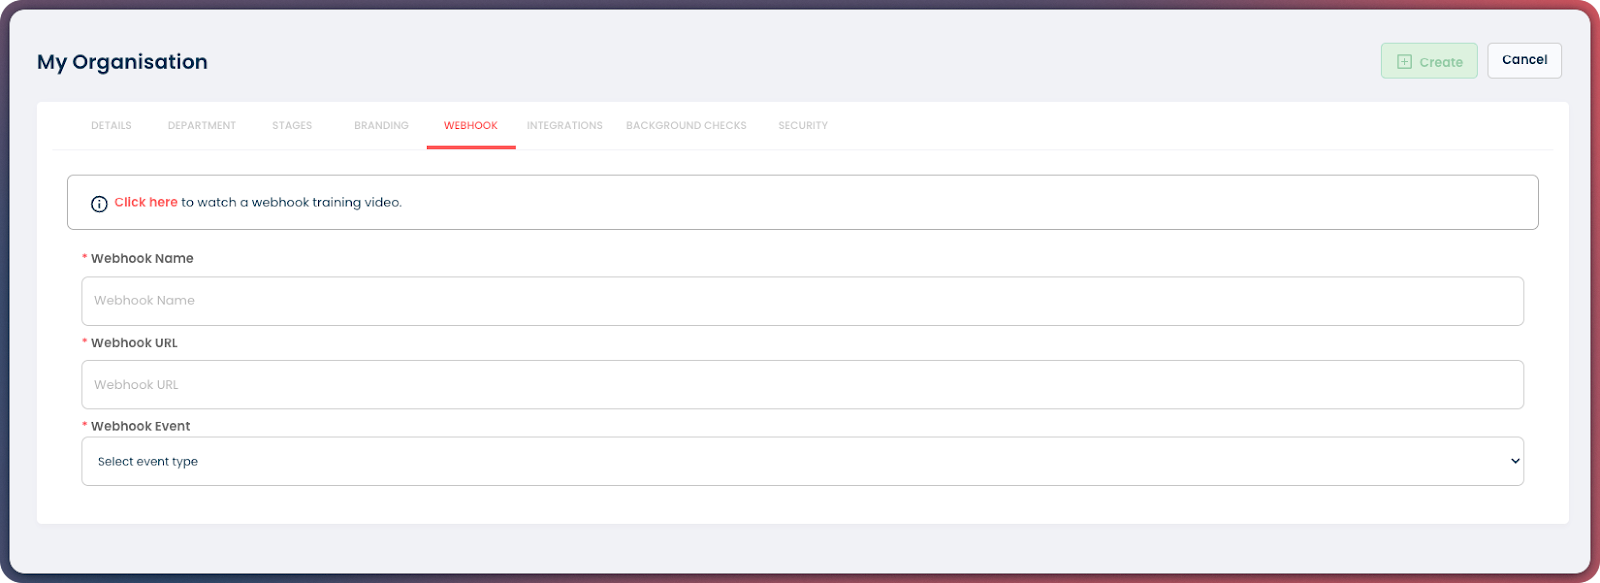Click the 'Webhook Name' field label
This screenshot has width=1600, height=583.
click(142, 258)
